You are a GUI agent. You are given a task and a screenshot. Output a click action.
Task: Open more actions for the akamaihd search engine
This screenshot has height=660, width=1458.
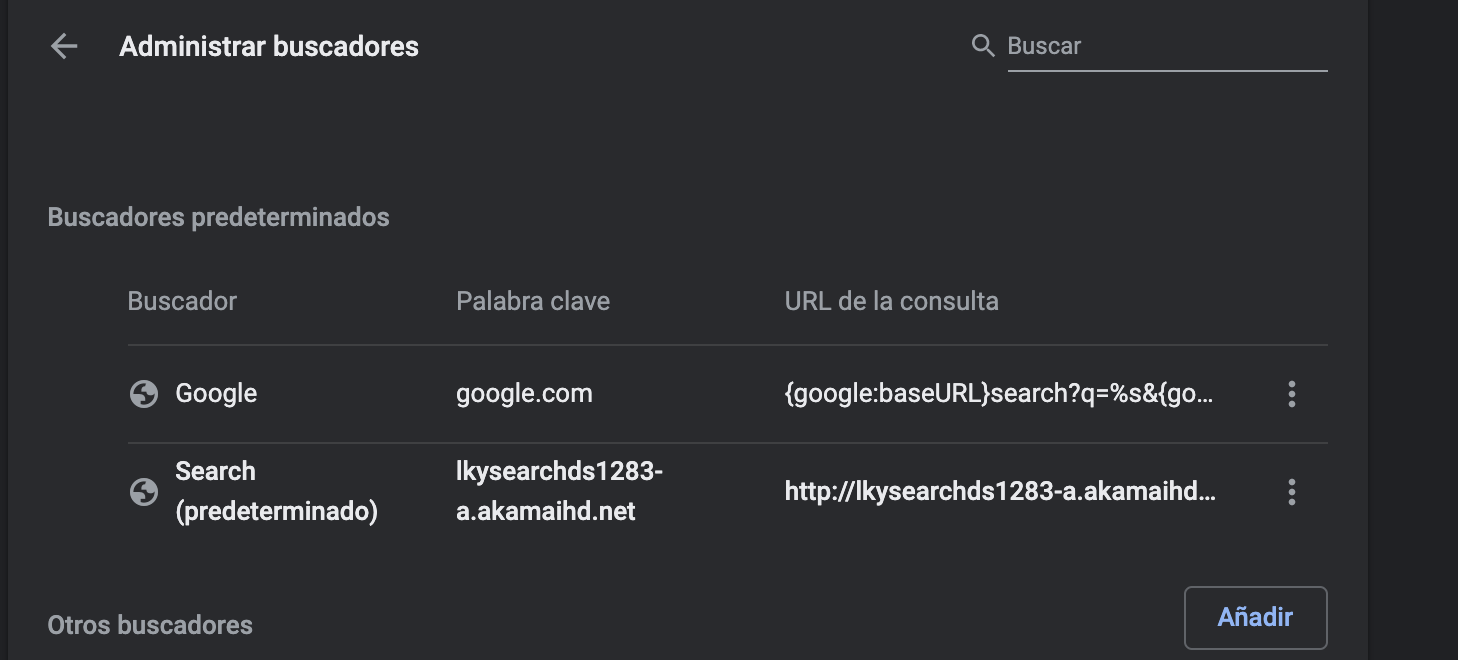[x=1291, y=492]
